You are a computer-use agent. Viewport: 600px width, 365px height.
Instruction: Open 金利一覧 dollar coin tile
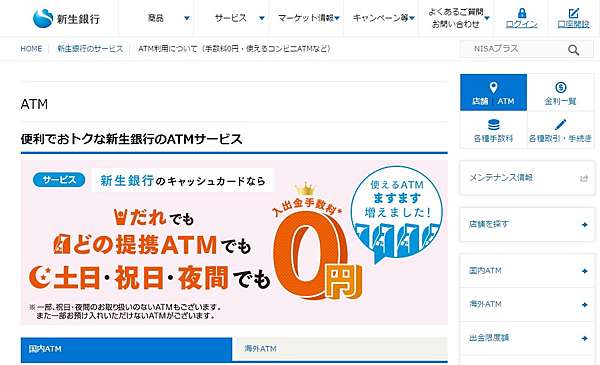(561, 93)
